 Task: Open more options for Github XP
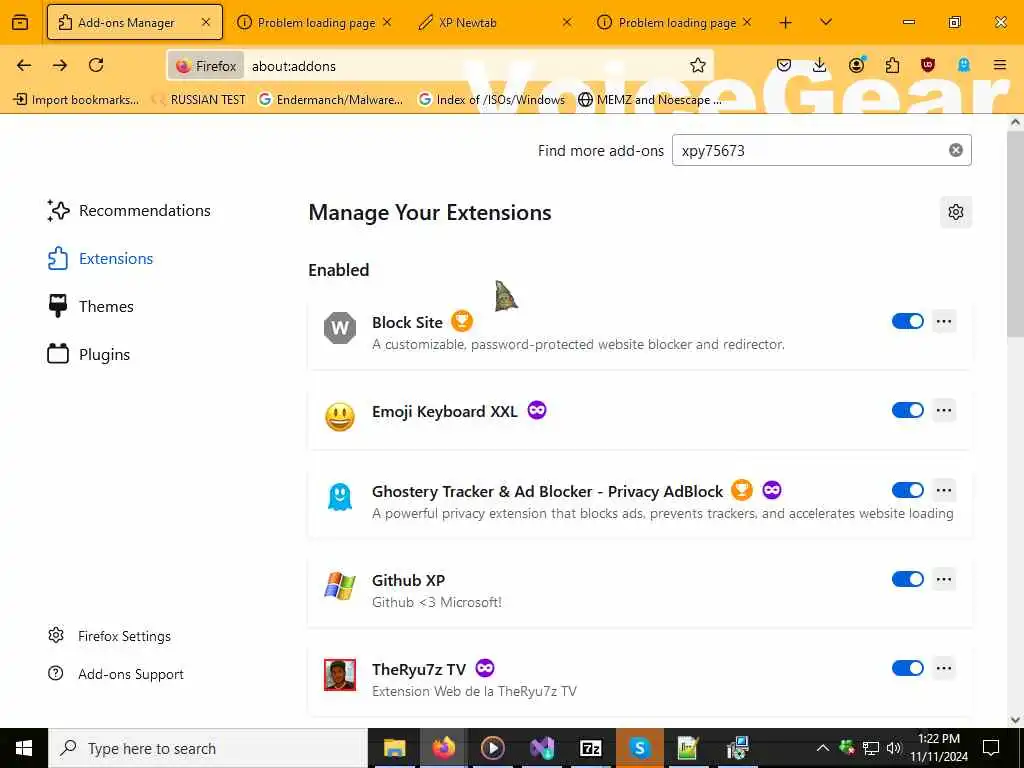[944, 579]
